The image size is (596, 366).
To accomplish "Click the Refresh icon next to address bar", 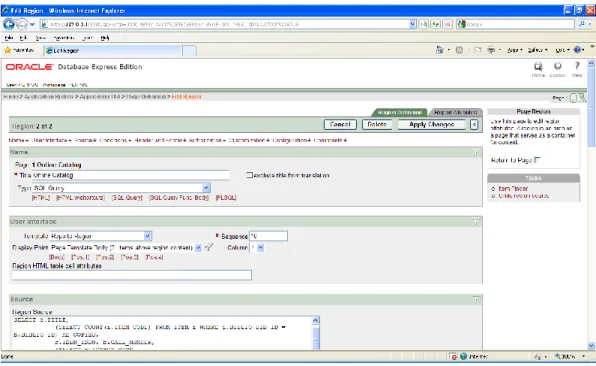I will click(436, 24).
